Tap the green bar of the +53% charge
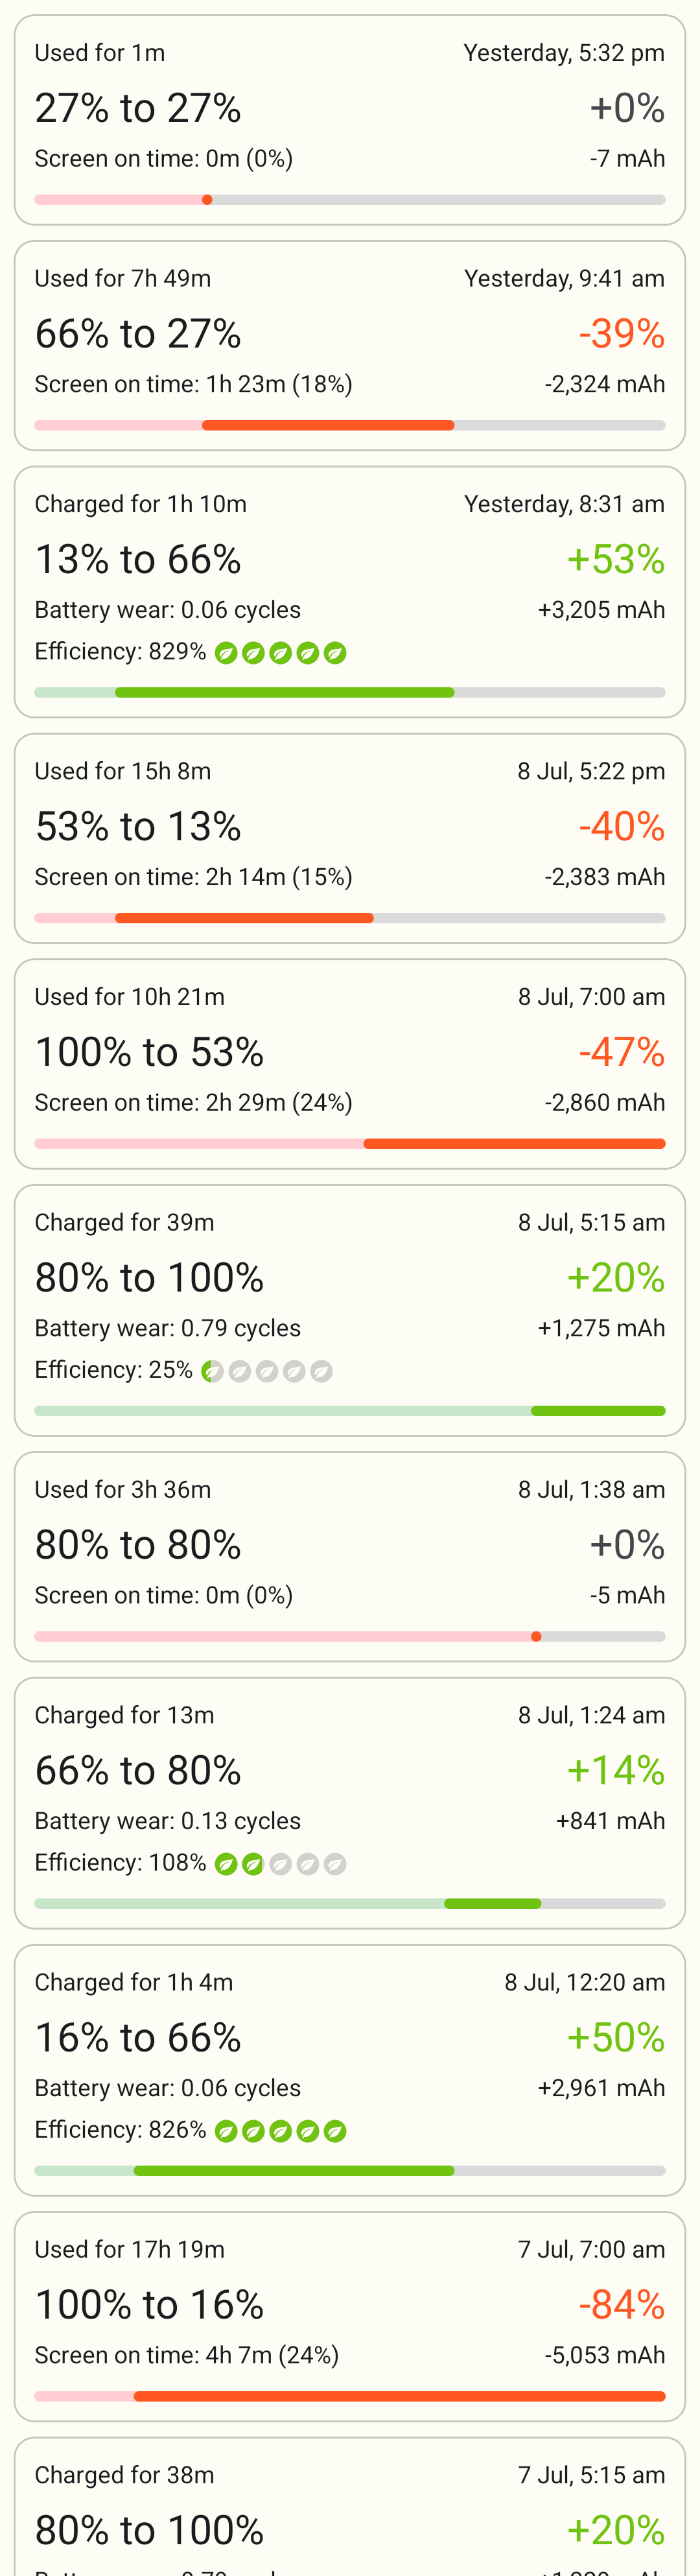 click(x=285, y=693)
